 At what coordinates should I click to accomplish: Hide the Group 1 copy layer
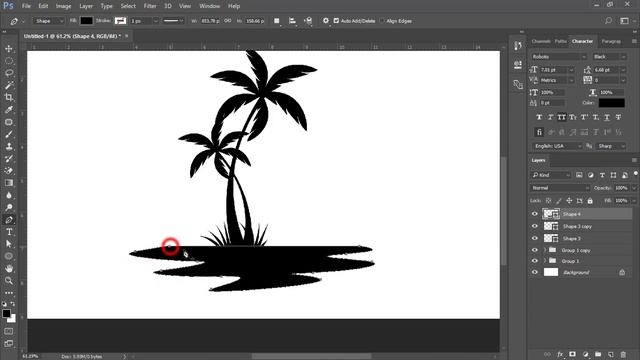click(535, 250)
